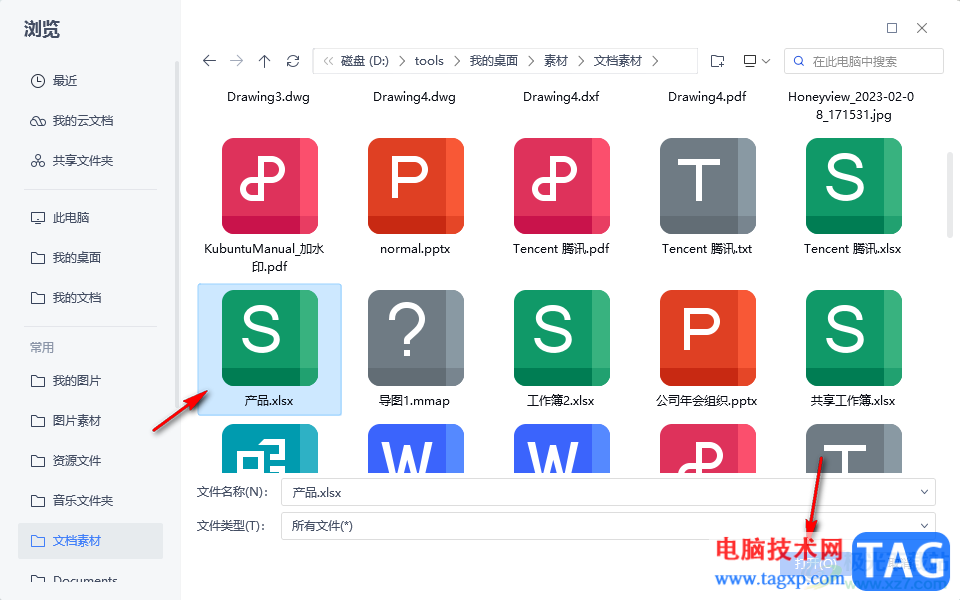
Task: Select second blue W document icon
Action: [x=561, y=448]
